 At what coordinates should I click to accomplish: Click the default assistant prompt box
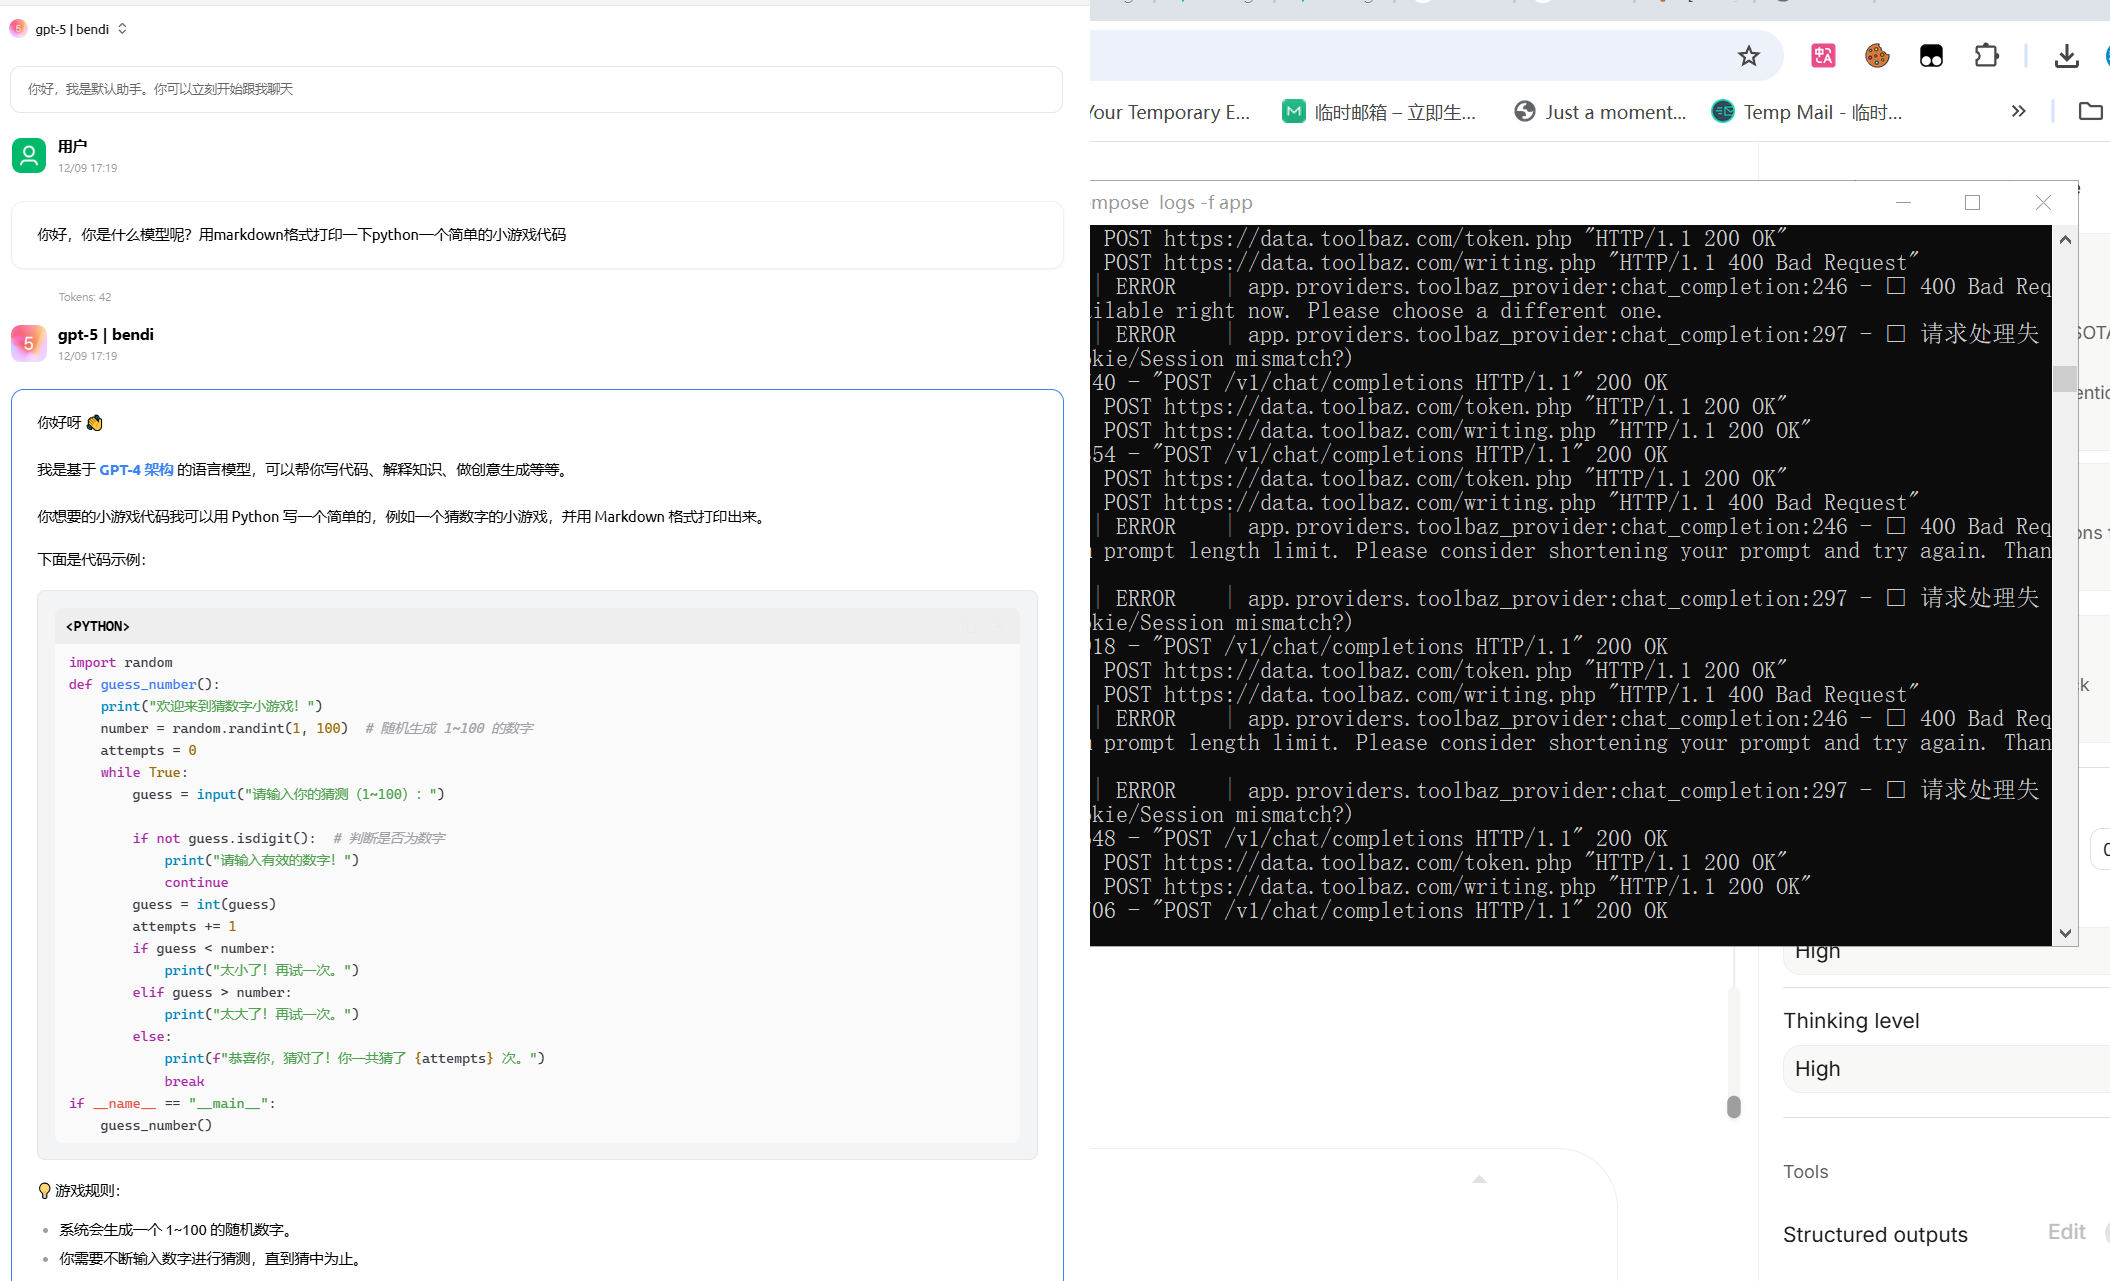click(536, 90)
